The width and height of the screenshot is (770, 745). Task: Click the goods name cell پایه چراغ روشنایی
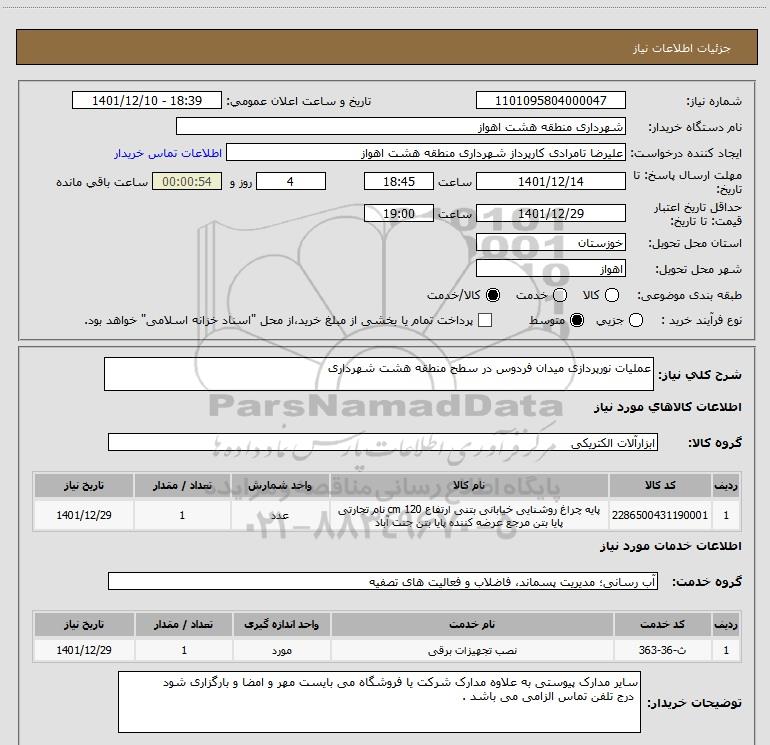click(469, 516)
